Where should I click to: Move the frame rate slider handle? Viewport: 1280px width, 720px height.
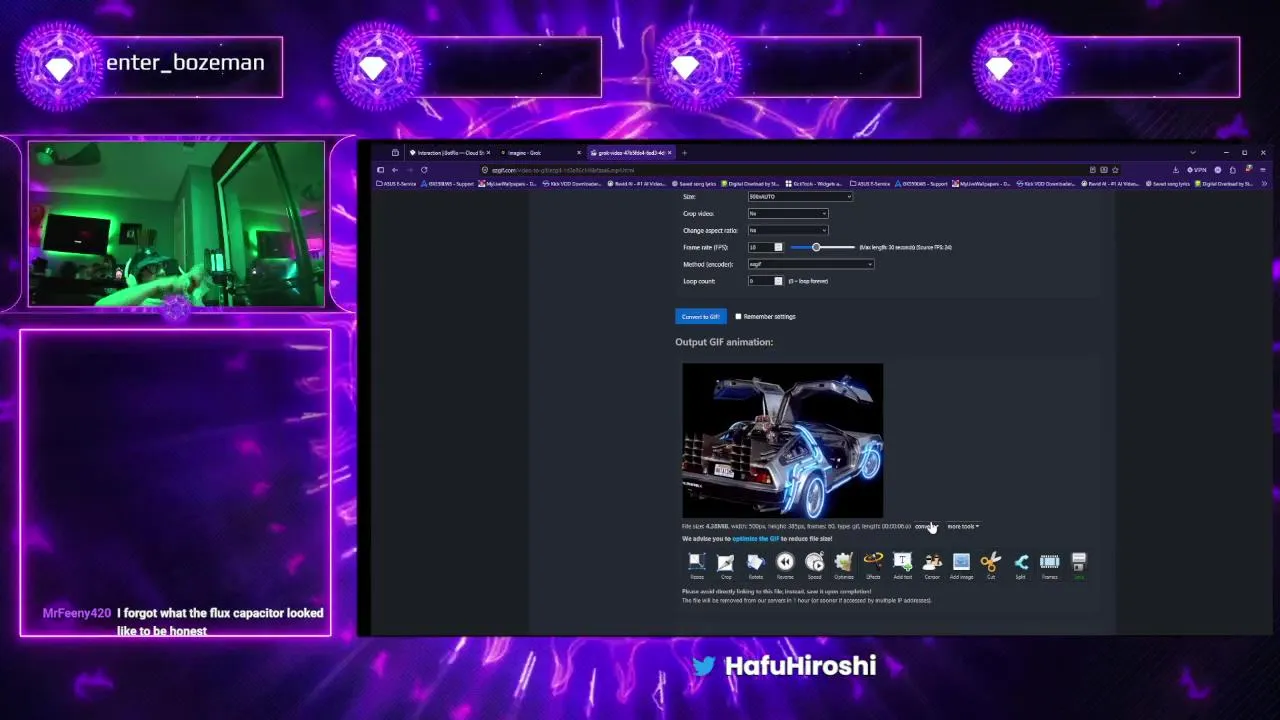coord(816,247)
